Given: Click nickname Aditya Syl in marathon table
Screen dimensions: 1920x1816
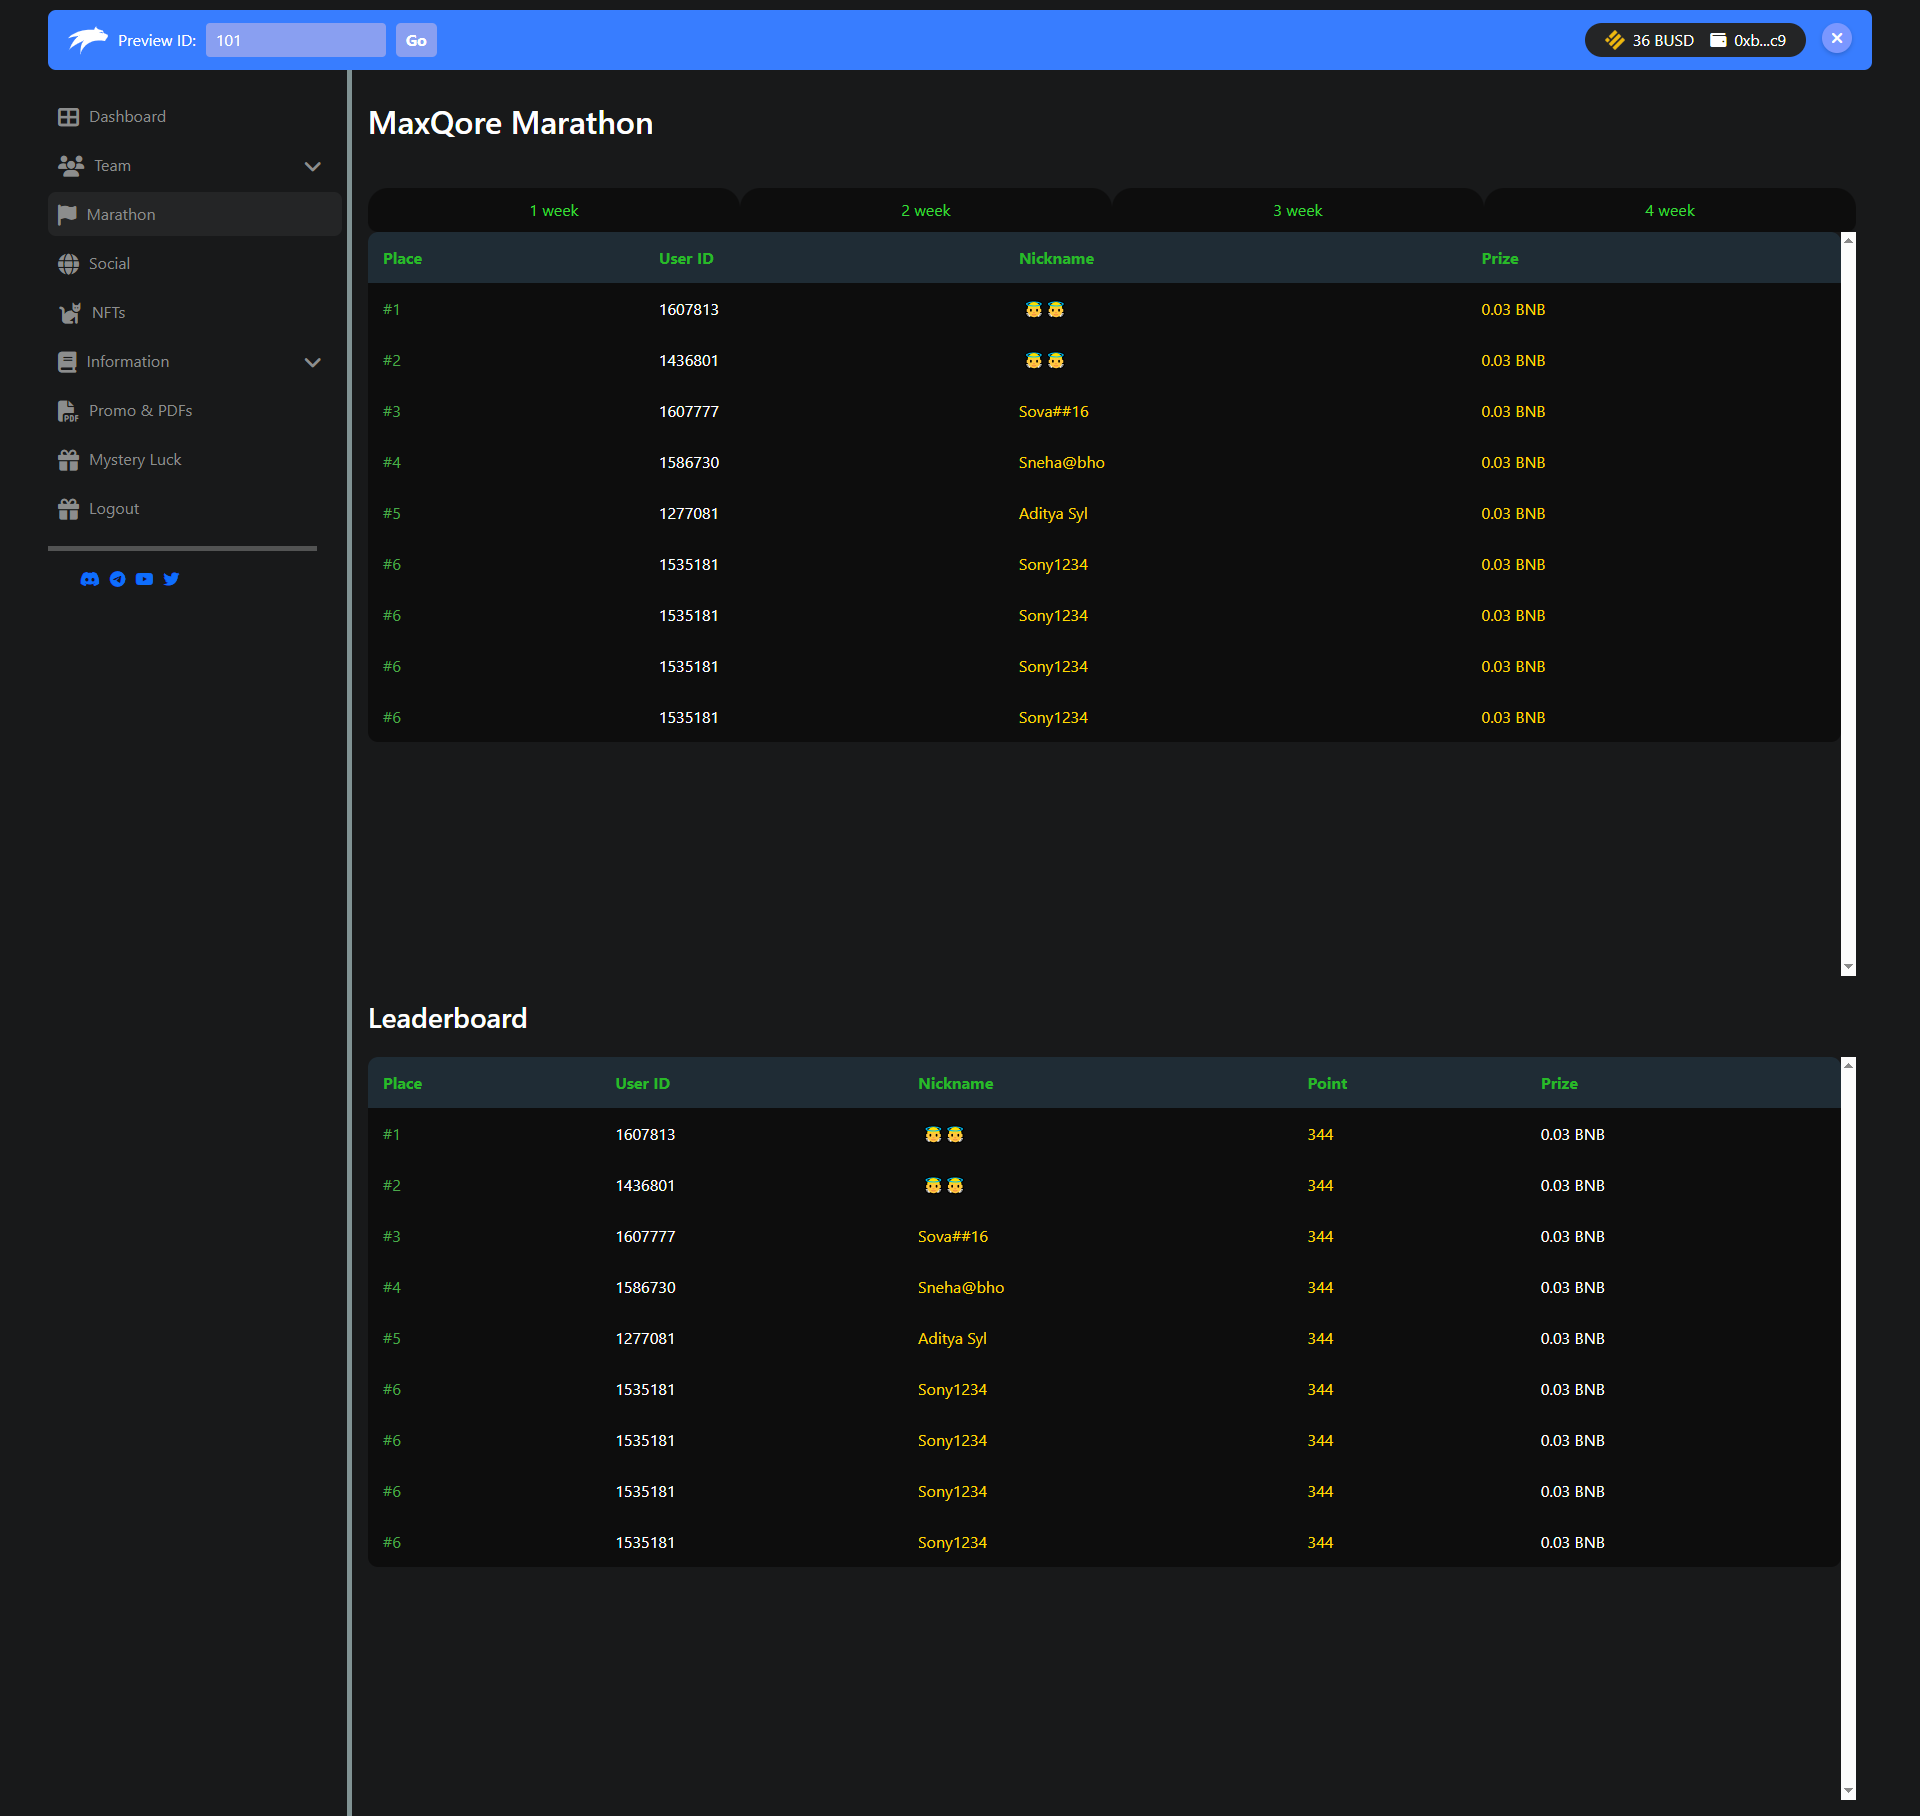Looking at the screenshot, I should [1053, 514].
